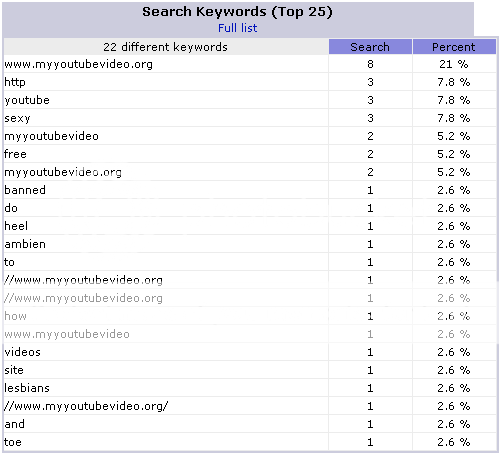Click the 7.8 % value in the youtube row

454,100
